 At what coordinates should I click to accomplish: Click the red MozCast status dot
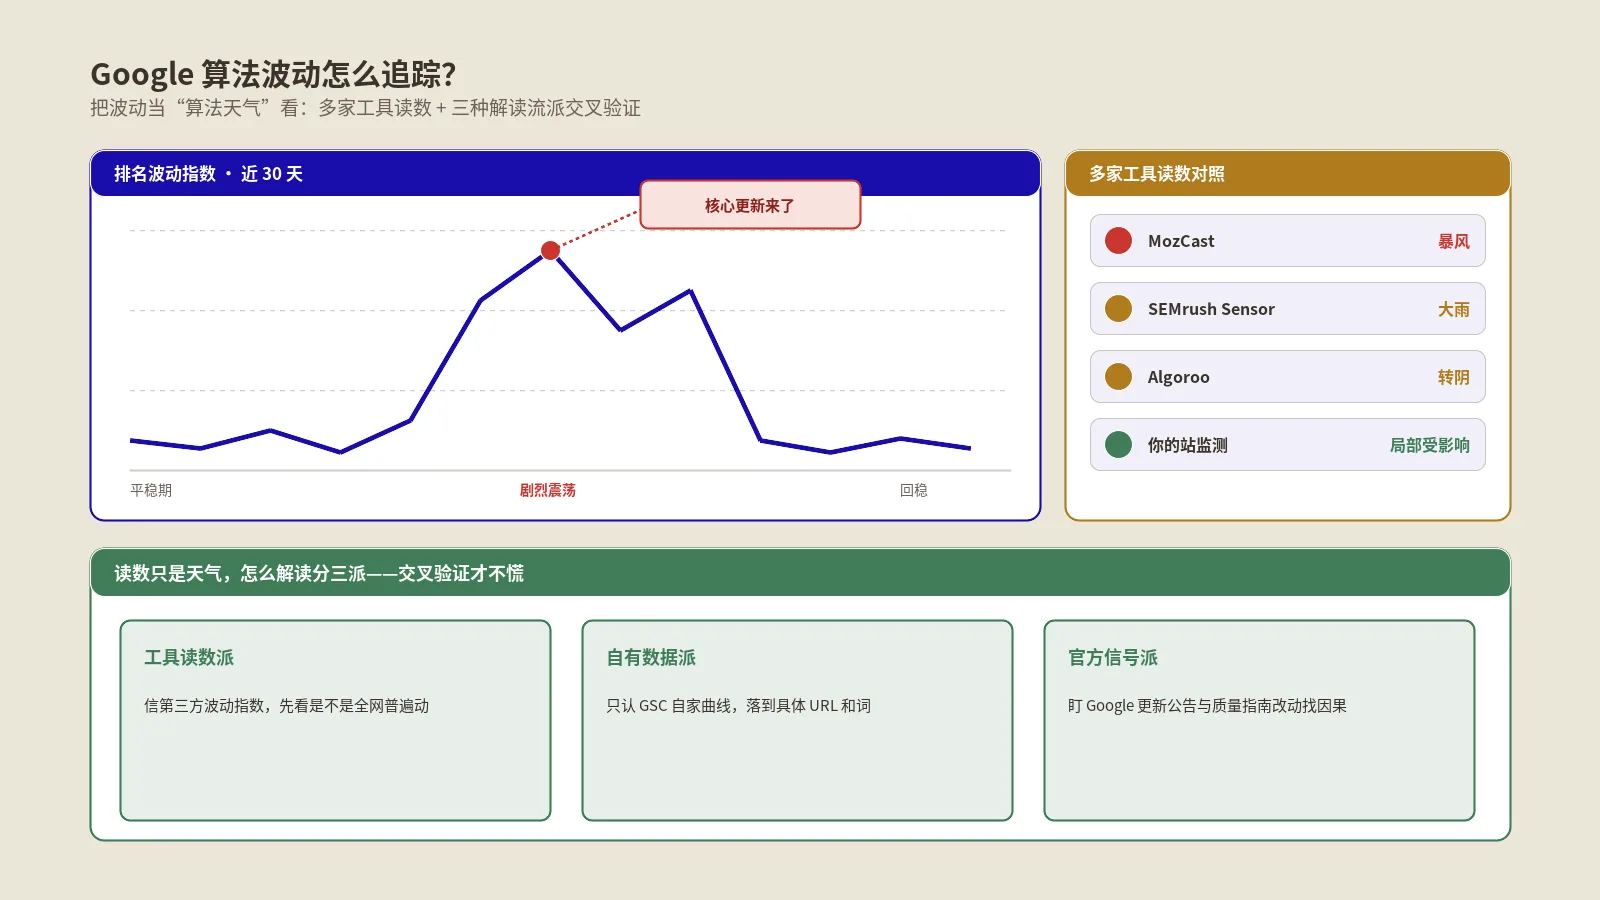pyautogui.click(x=1118, y=241)
